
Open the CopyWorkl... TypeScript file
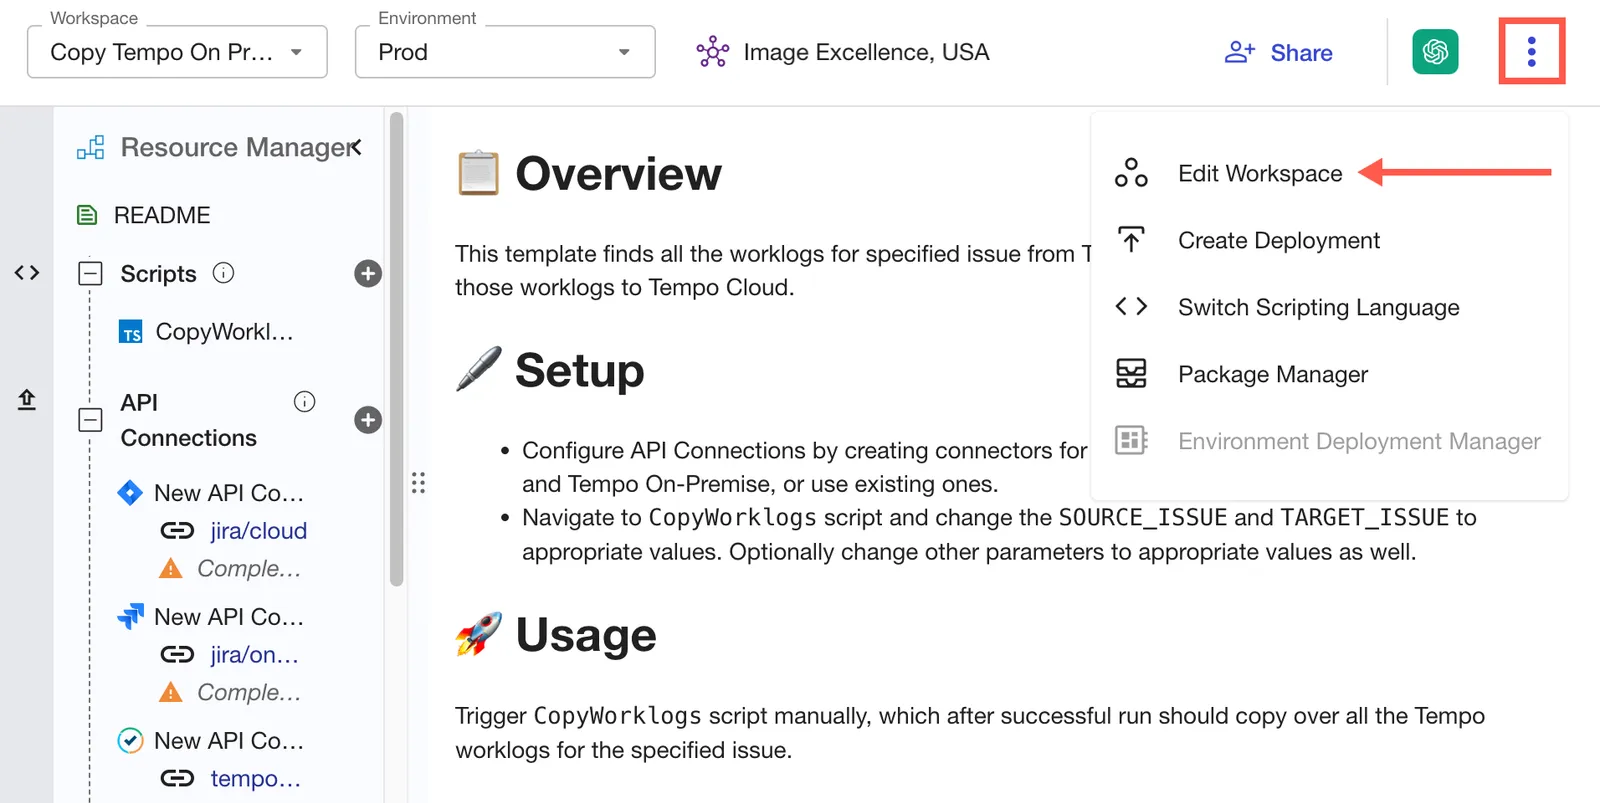tap(224, 332)
